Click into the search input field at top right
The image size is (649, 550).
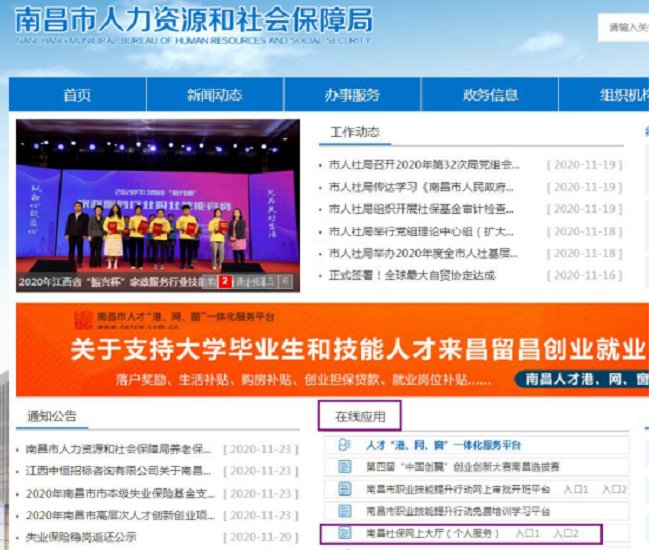click(x=625, y=28)
